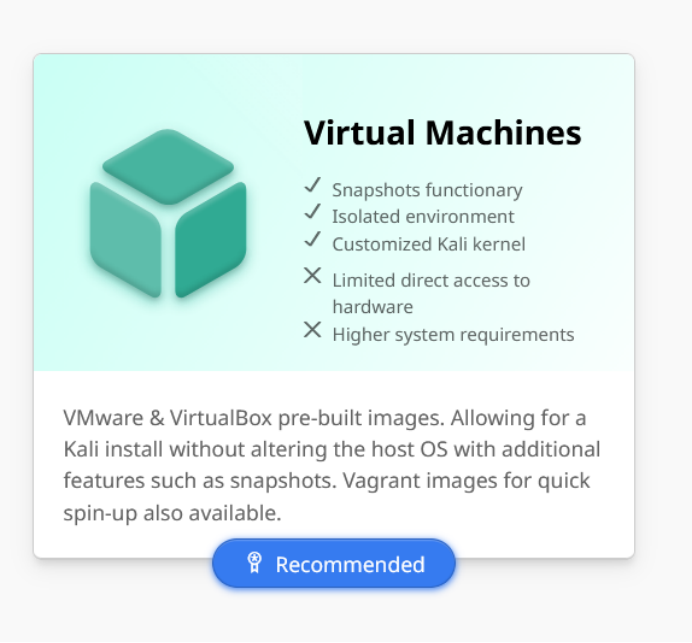Click the checkmark beside Snapshots functionary
Viewport: 692px width, 643px height.
click(x=312, y=185)
